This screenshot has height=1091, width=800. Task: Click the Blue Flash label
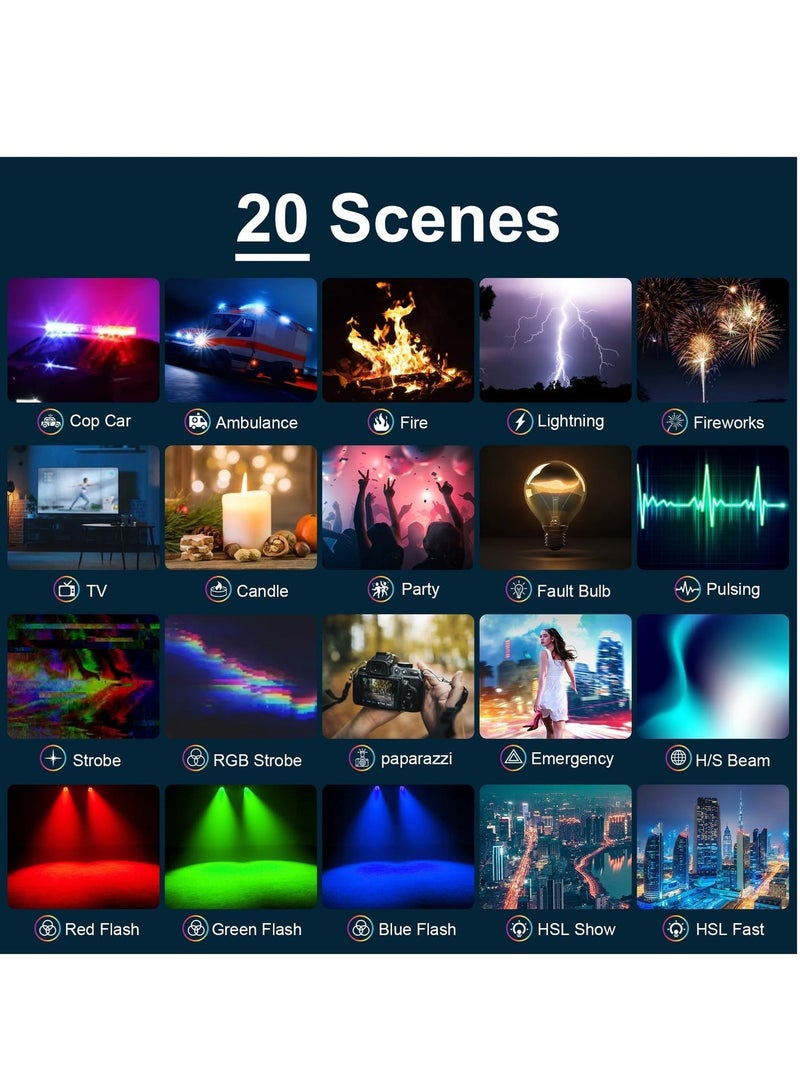pos(417,930)
